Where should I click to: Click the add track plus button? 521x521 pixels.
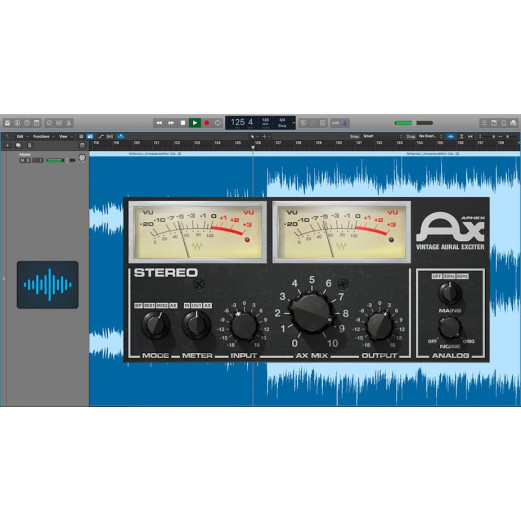pos(7,146)
